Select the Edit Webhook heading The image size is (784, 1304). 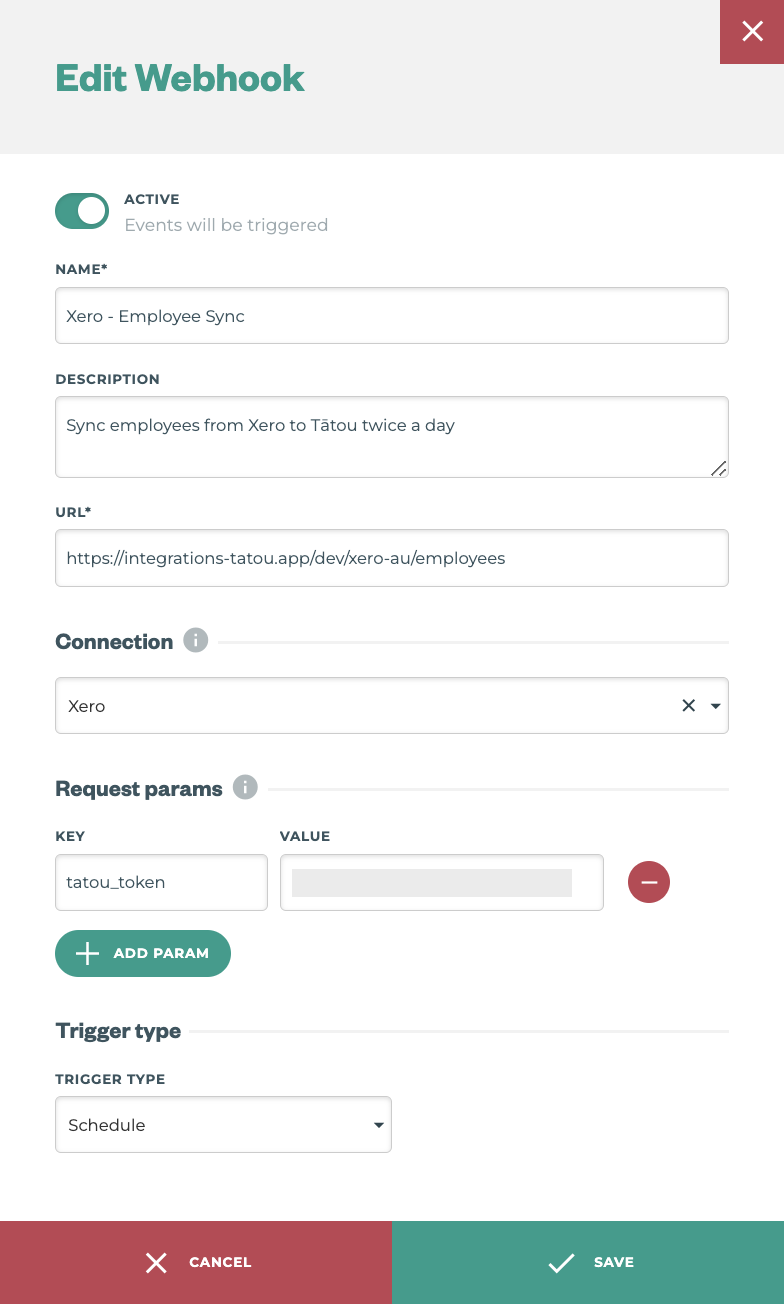(180, 78)
